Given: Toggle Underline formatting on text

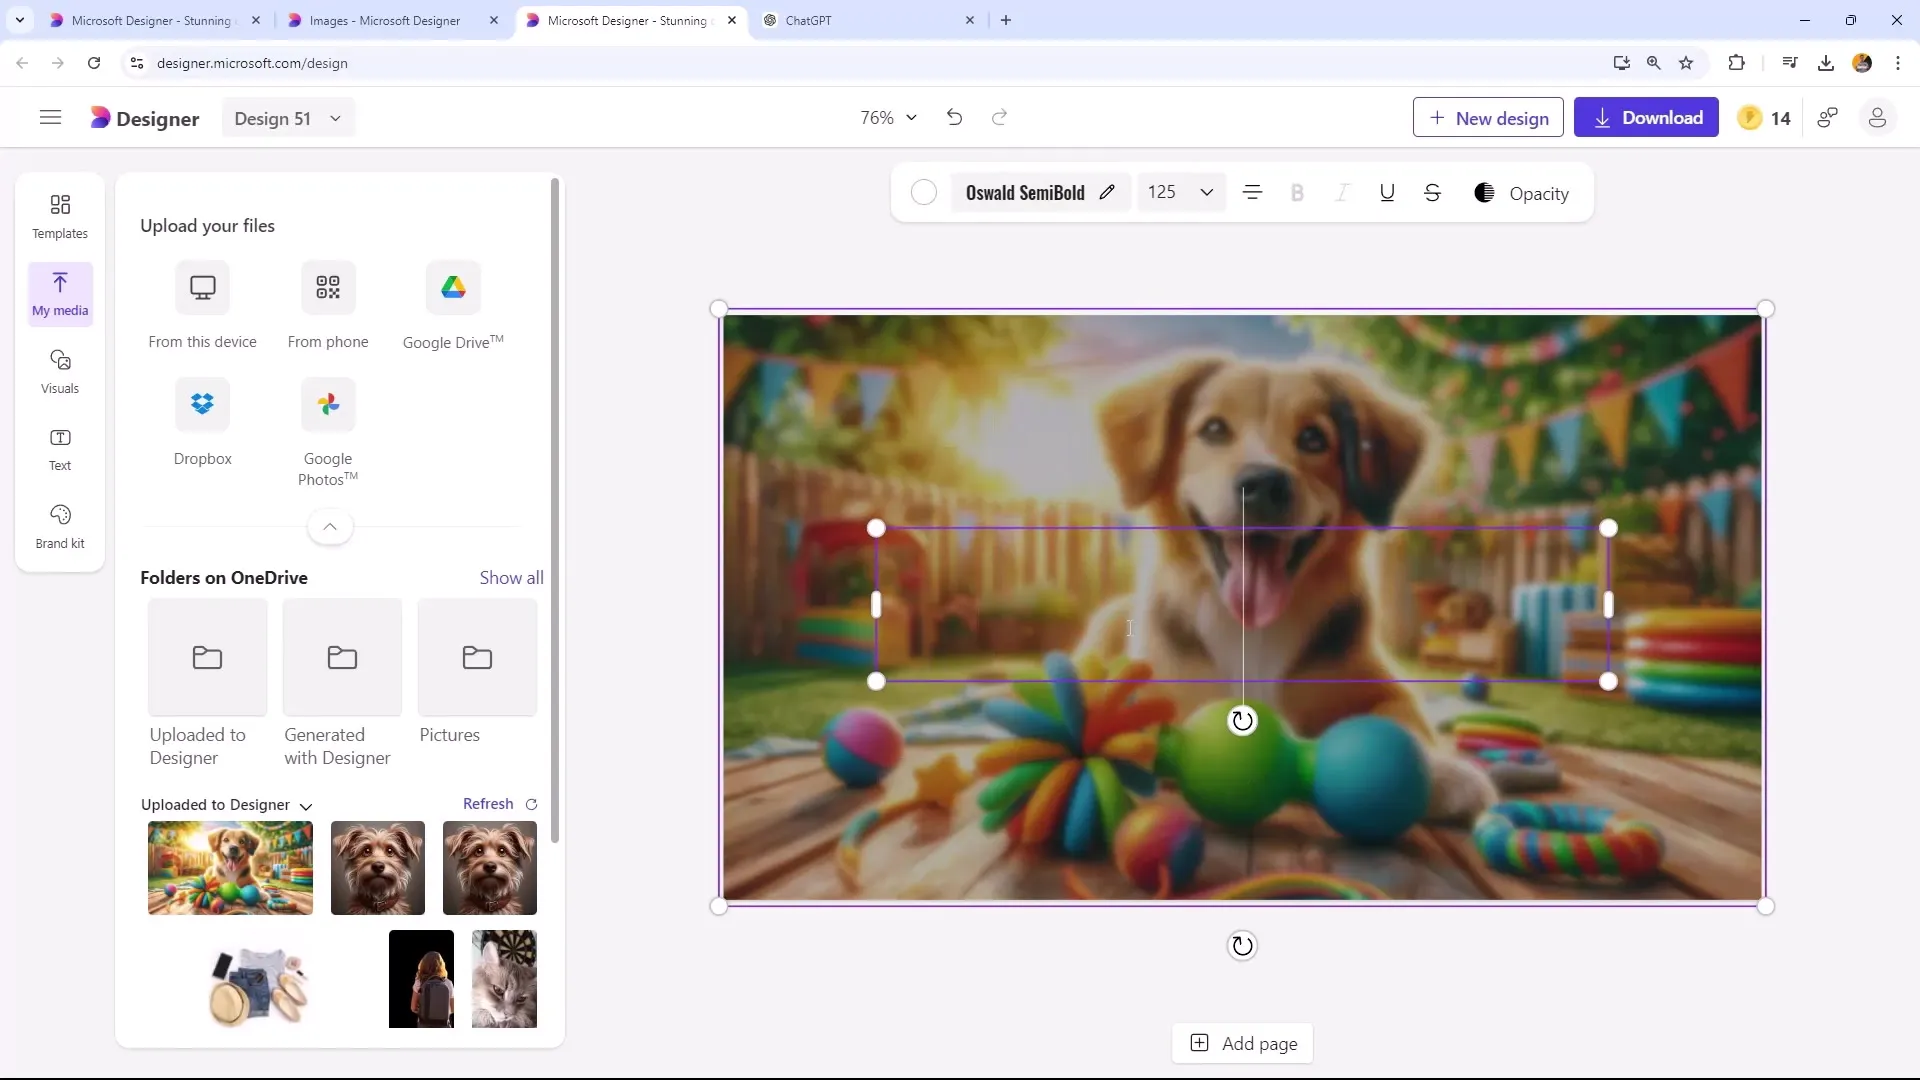Looking at the screenshot, I should (1387, 193).
